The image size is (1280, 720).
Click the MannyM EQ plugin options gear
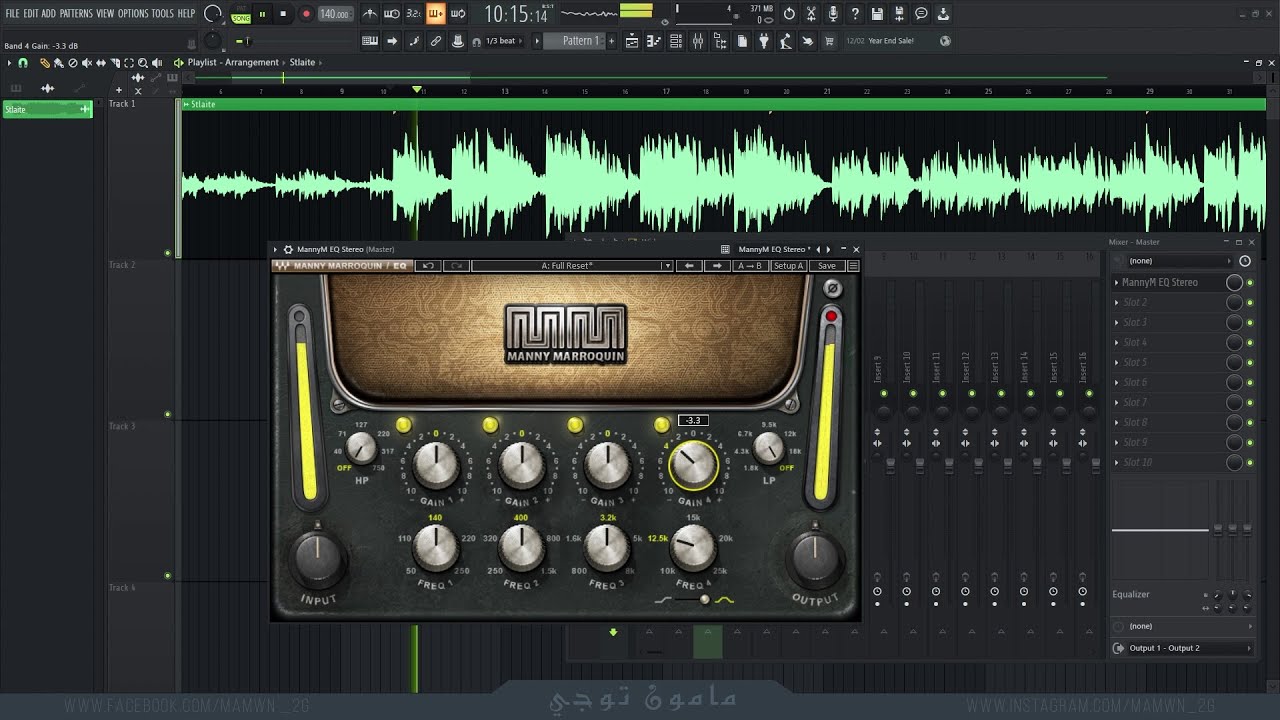click(x=288, y=249)
